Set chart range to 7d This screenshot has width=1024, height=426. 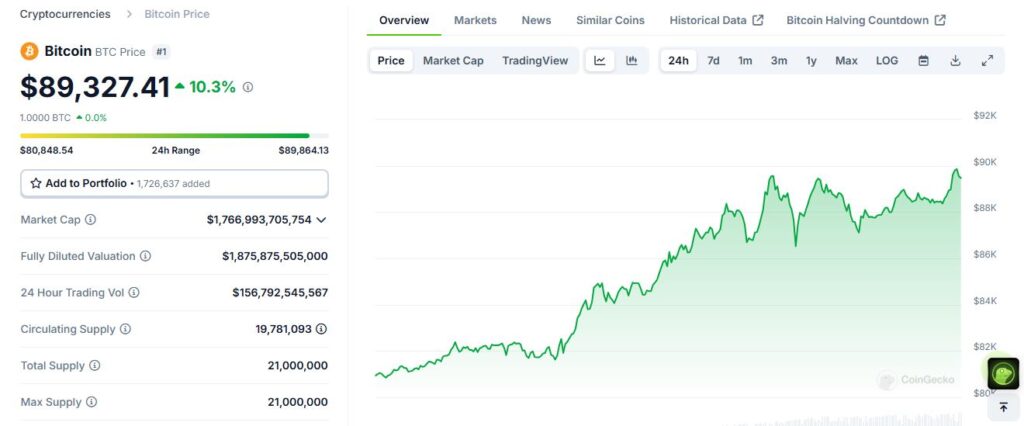pos(713,61)
